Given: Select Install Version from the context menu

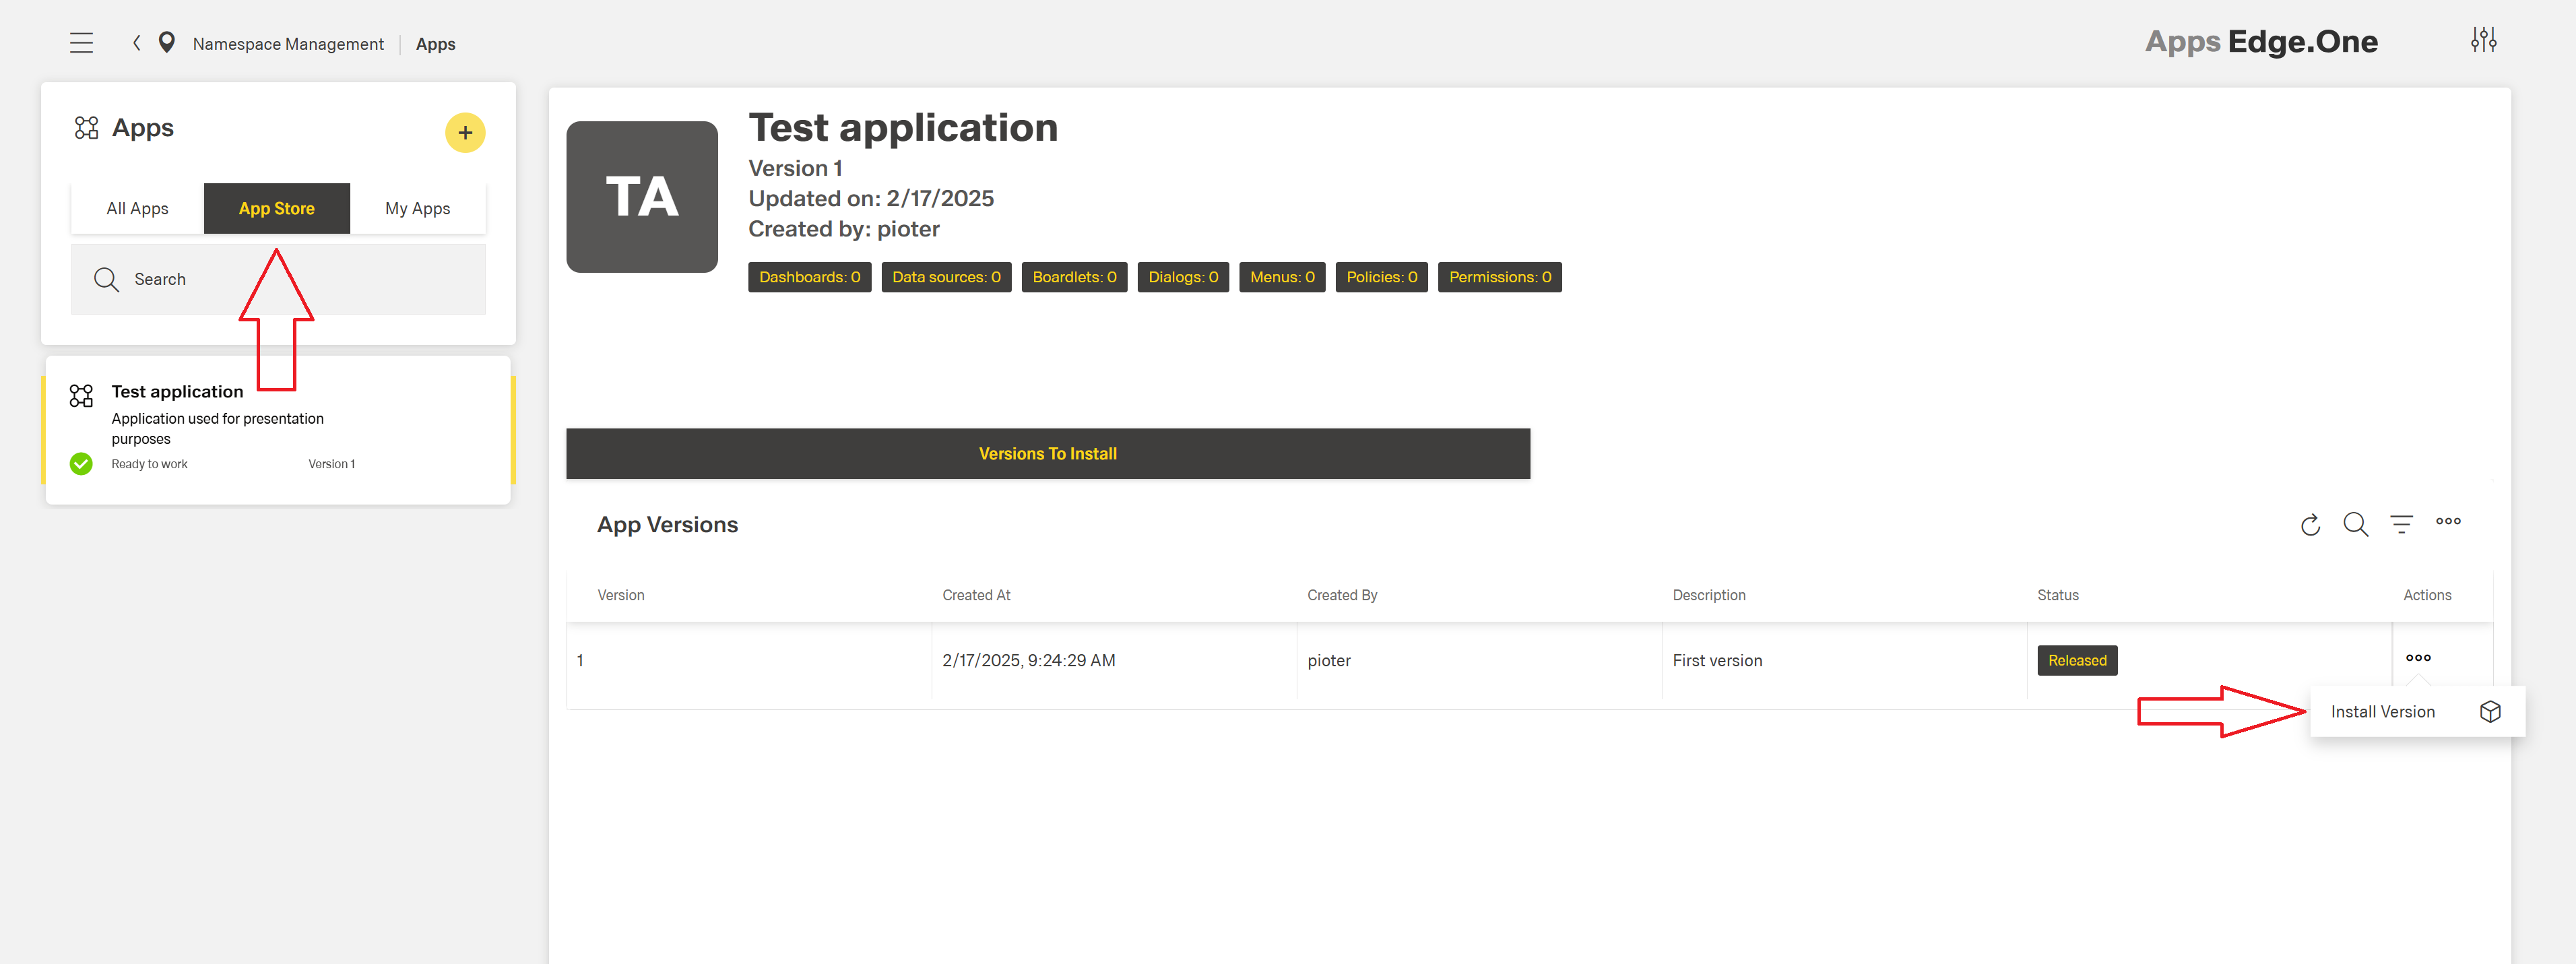Looking at the screenshot, I should point(2383,711).
